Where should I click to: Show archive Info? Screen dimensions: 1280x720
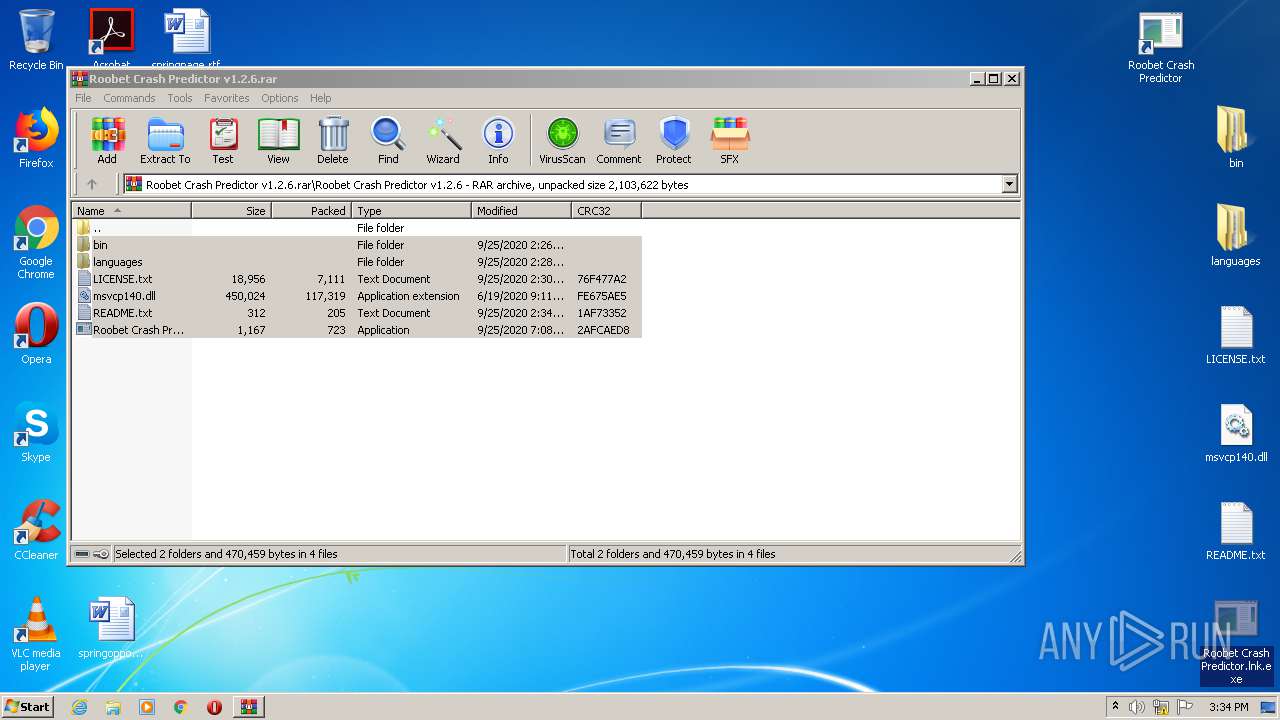point(498,140)
